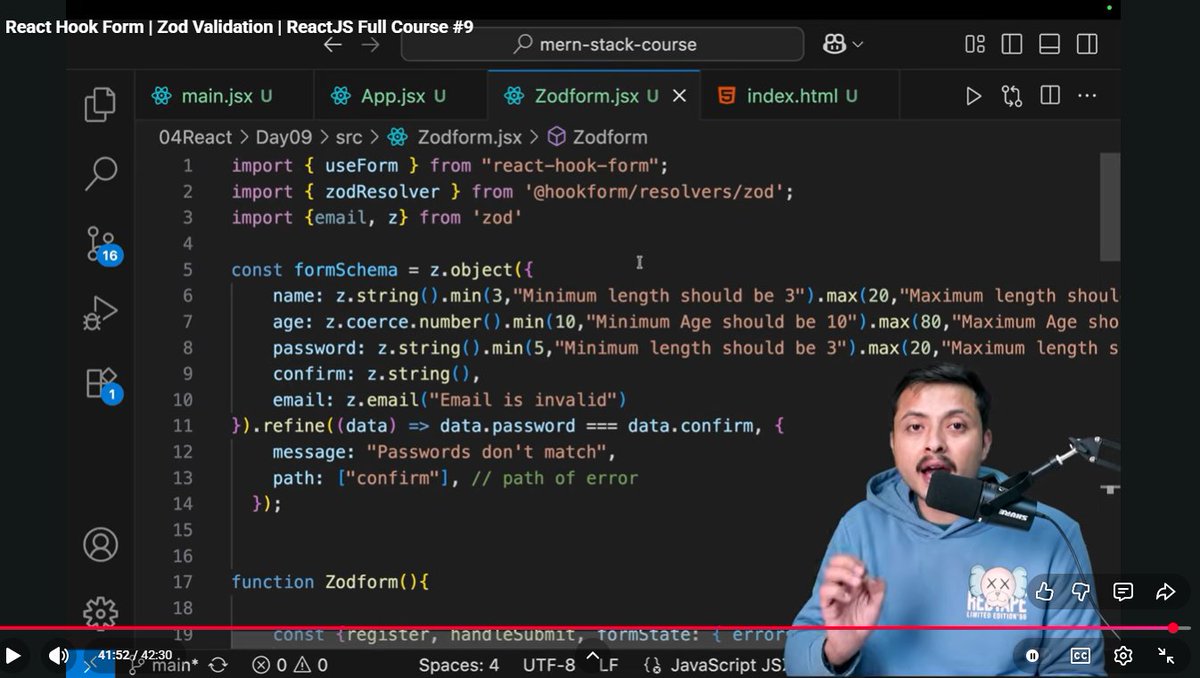Click 'function Zodform(){' on line 17
Image resolution: width=1200 pixels, height=678 pixels.
[330, 582]
